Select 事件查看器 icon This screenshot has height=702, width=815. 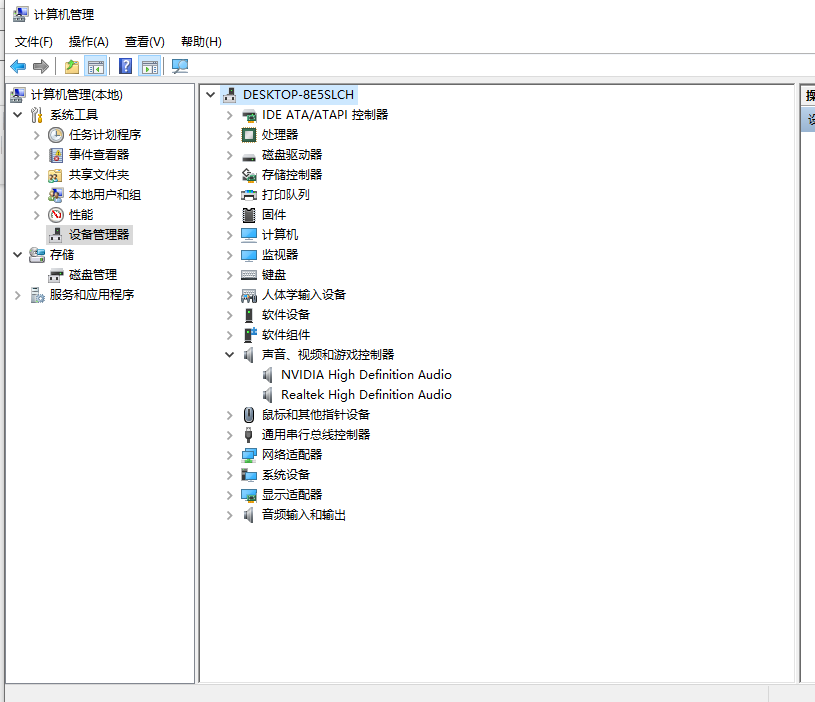pyautogui.click(x=56, y=155)
